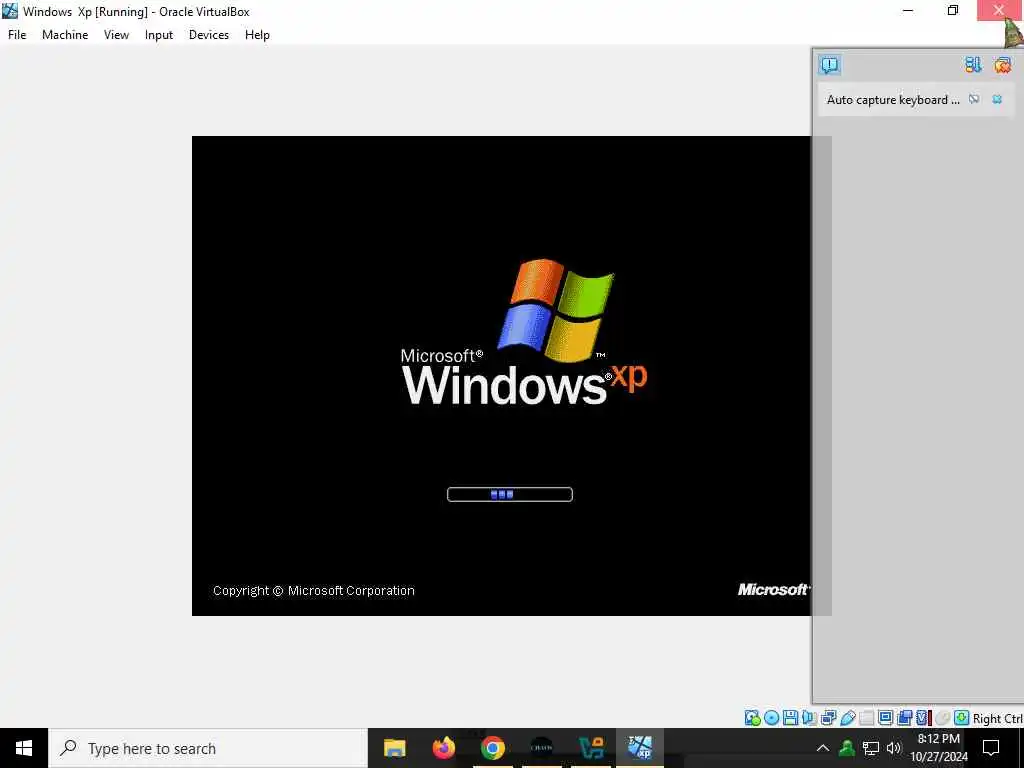Minimize the VirtualBox window
1024x768 pixels.
tap(908, 10)
